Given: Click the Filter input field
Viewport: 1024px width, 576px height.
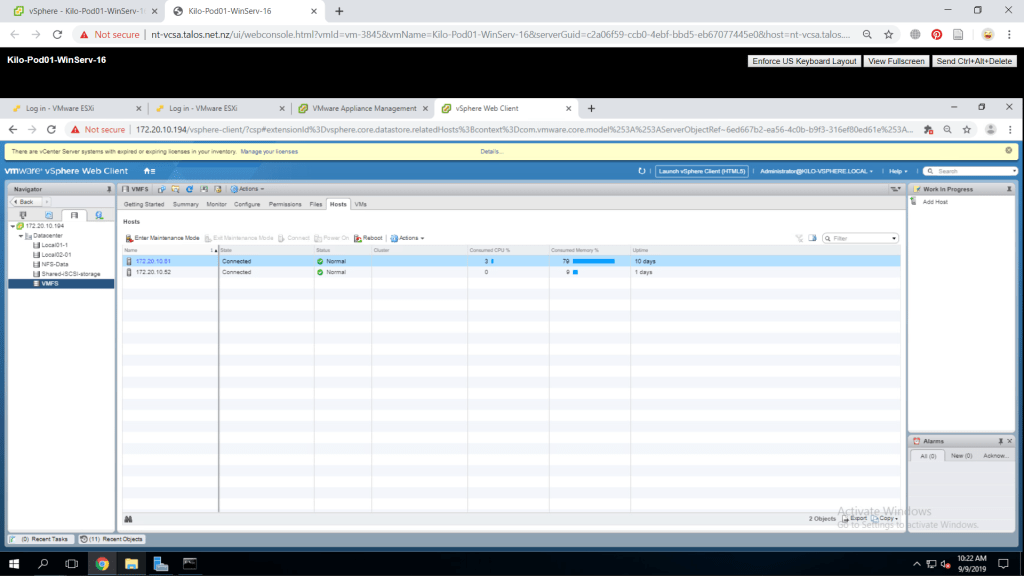Looking at the screenshot, I should point(863,238).
